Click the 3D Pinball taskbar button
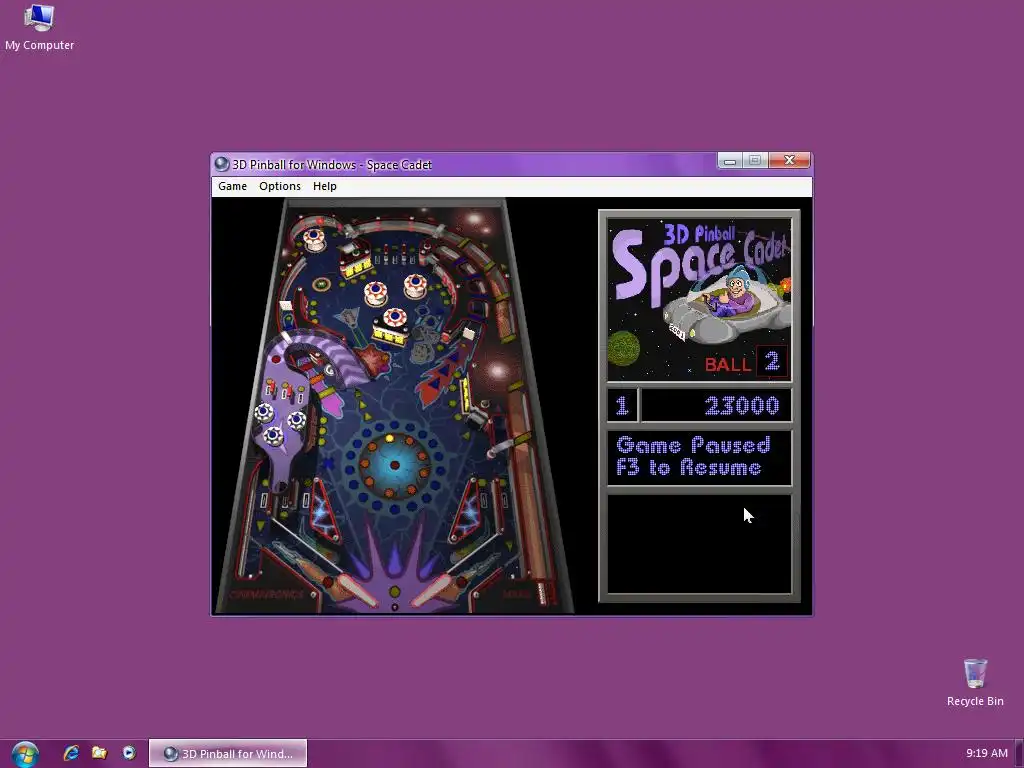 tap(228, 753)
